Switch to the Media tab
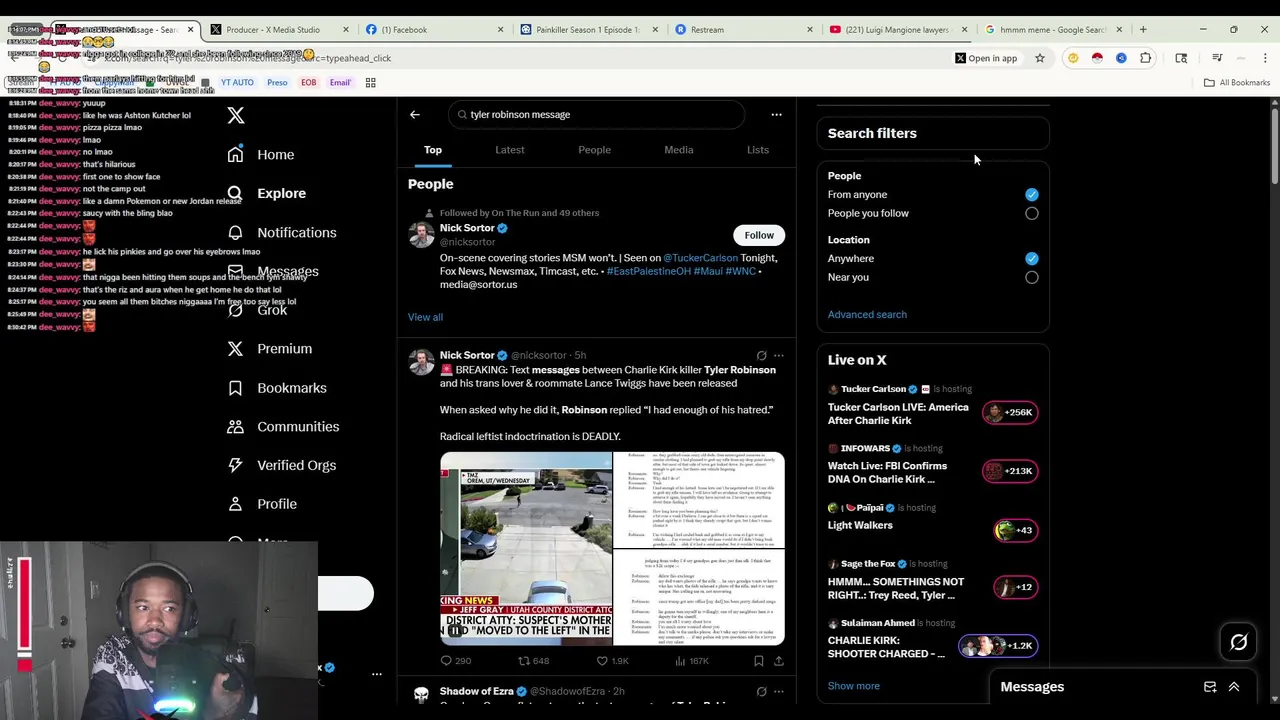The image size is (1280, 720). 679,150
